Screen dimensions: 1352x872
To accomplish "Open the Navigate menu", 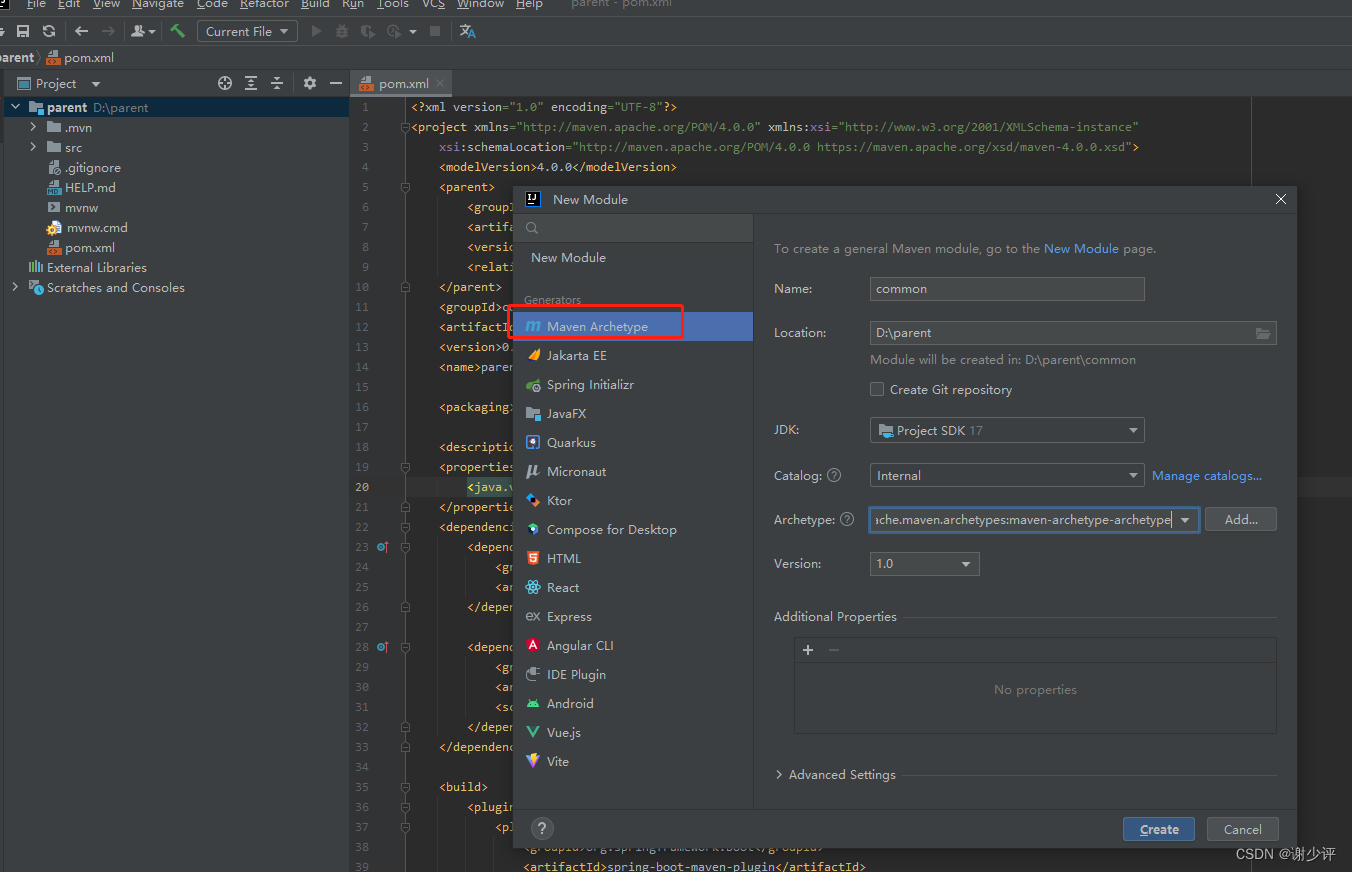I will tap(158, 5).
